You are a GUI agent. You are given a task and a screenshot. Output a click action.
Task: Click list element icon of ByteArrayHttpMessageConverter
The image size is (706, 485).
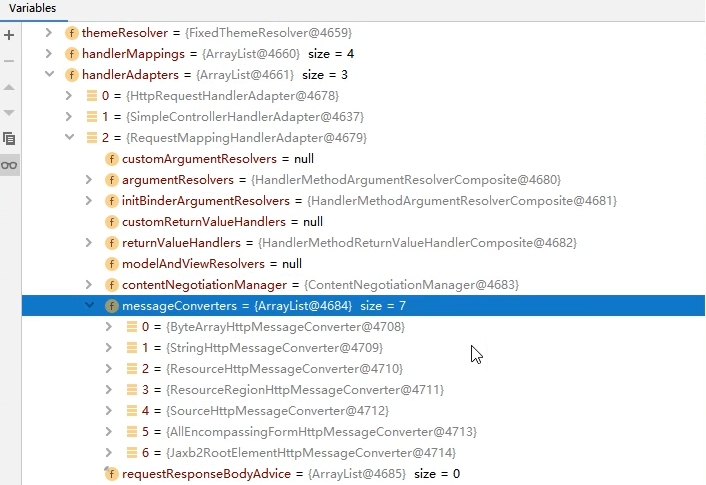(131, 326)
